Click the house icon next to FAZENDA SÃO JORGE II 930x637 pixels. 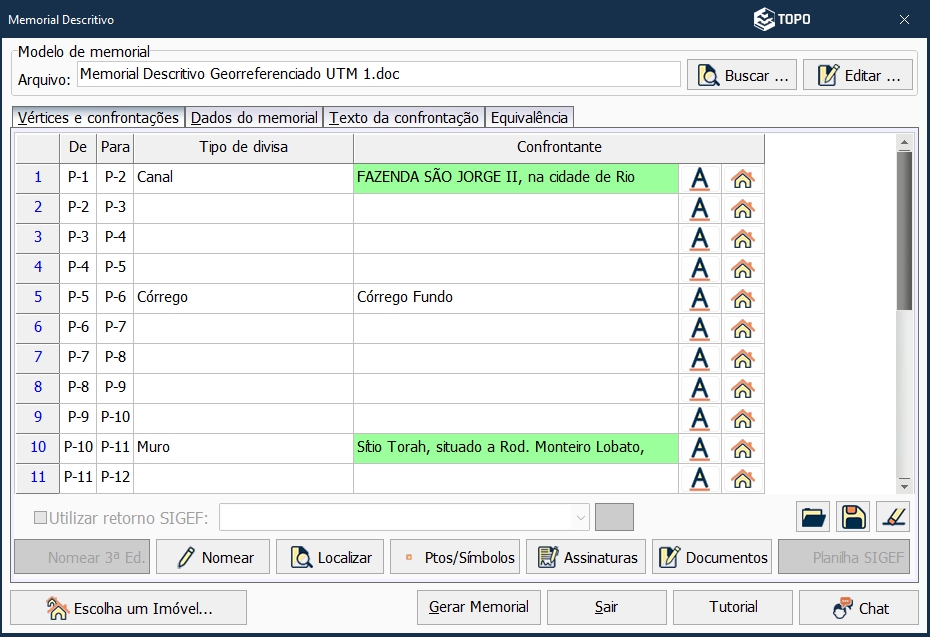740,178
